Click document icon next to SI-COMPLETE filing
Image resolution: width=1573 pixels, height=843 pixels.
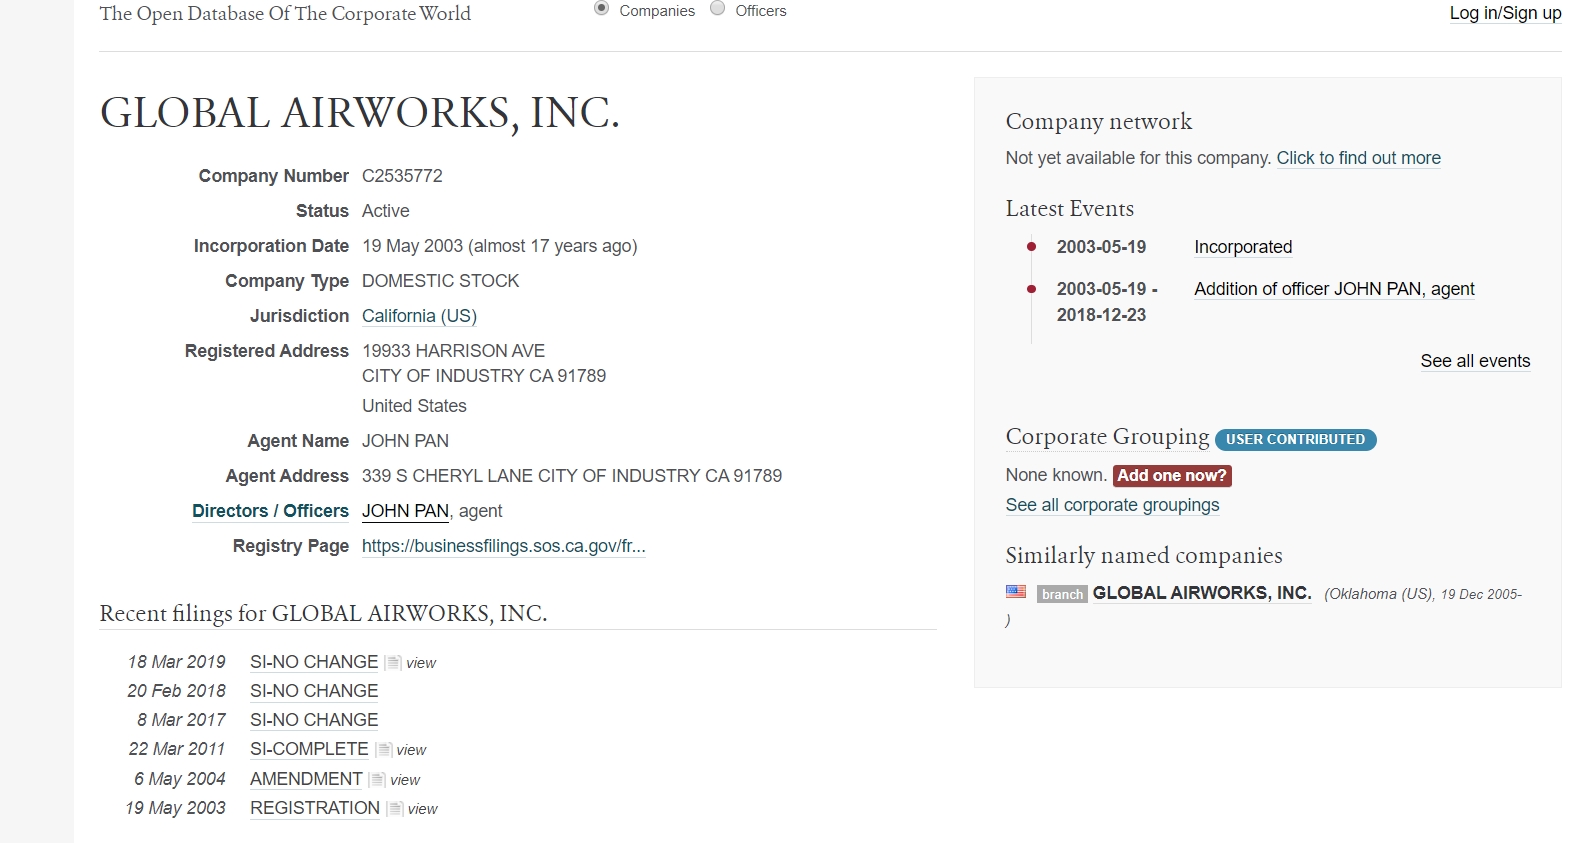pos(384,750)
